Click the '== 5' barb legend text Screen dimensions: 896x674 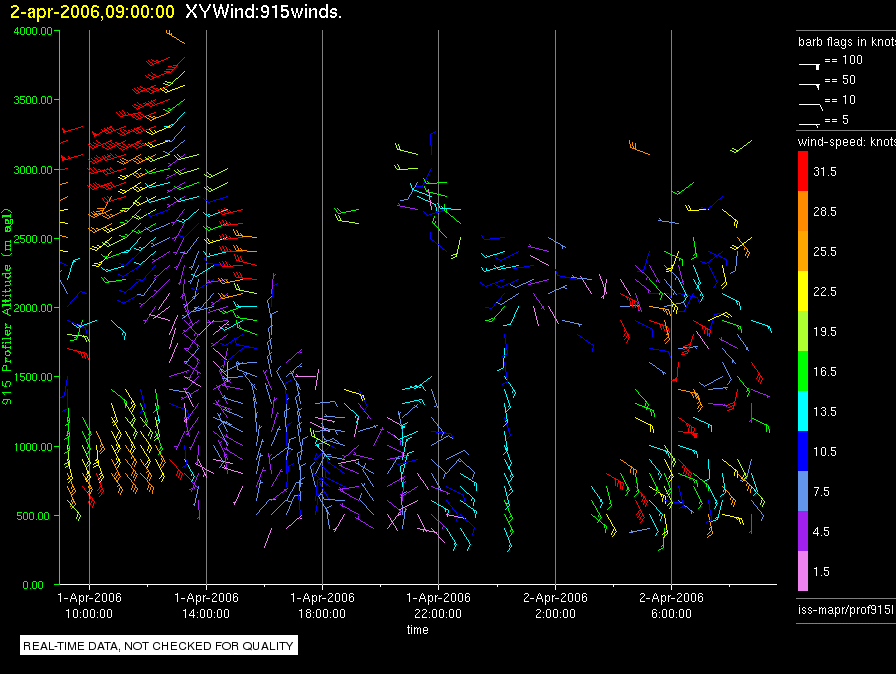click(837, 120)
